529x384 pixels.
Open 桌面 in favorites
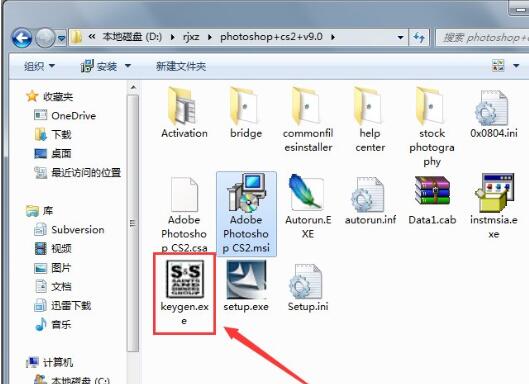pos(53,154)
